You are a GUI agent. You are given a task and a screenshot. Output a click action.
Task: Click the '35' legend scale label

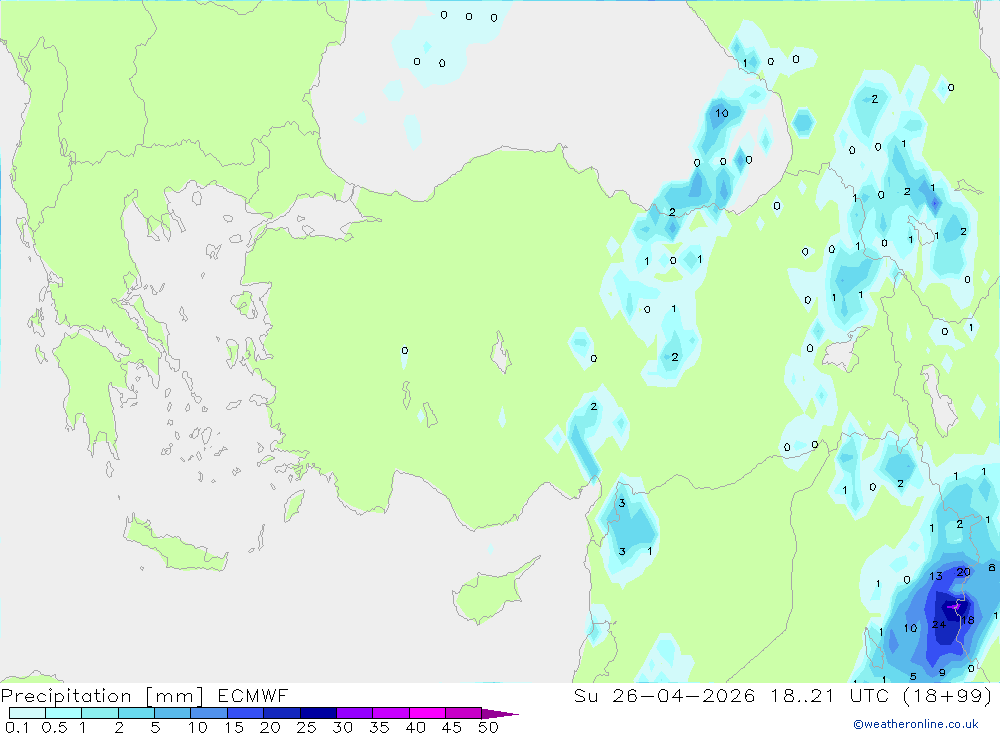[379, 727]
